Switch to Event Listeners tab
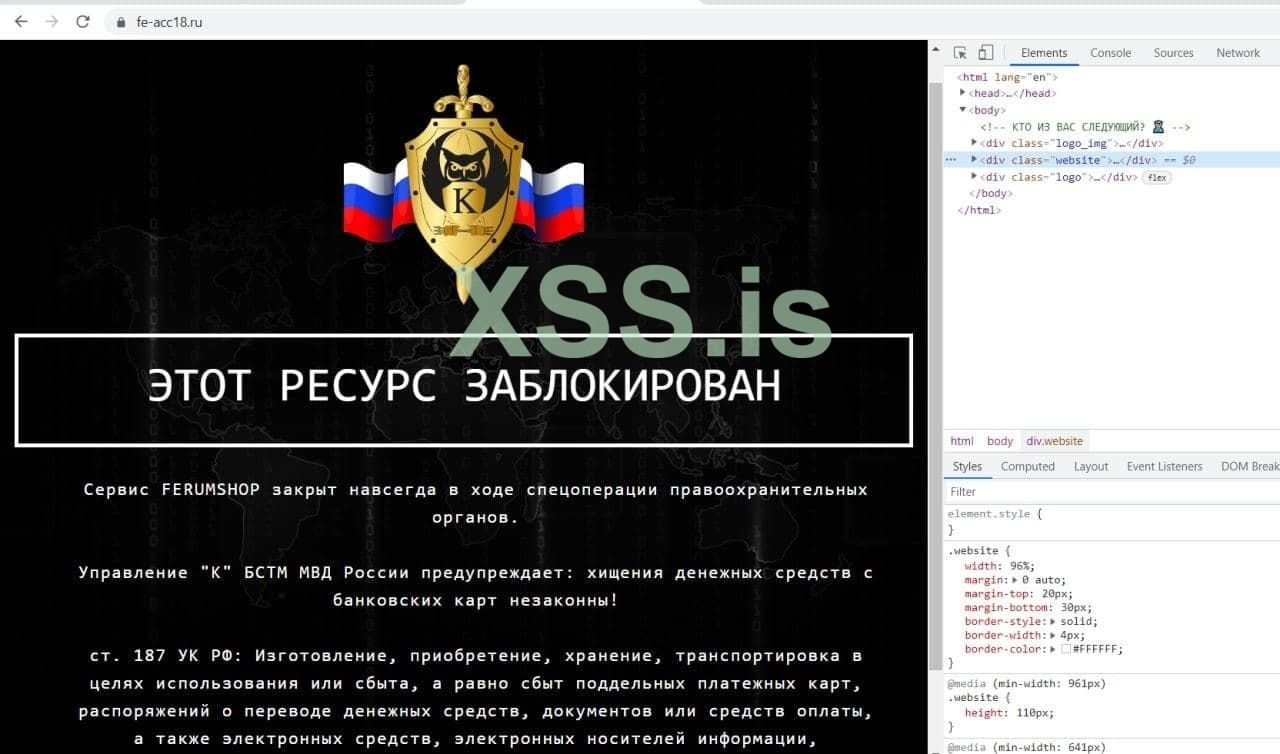The height and width of the screenshot is (754, 1280). pos(1164,466)
